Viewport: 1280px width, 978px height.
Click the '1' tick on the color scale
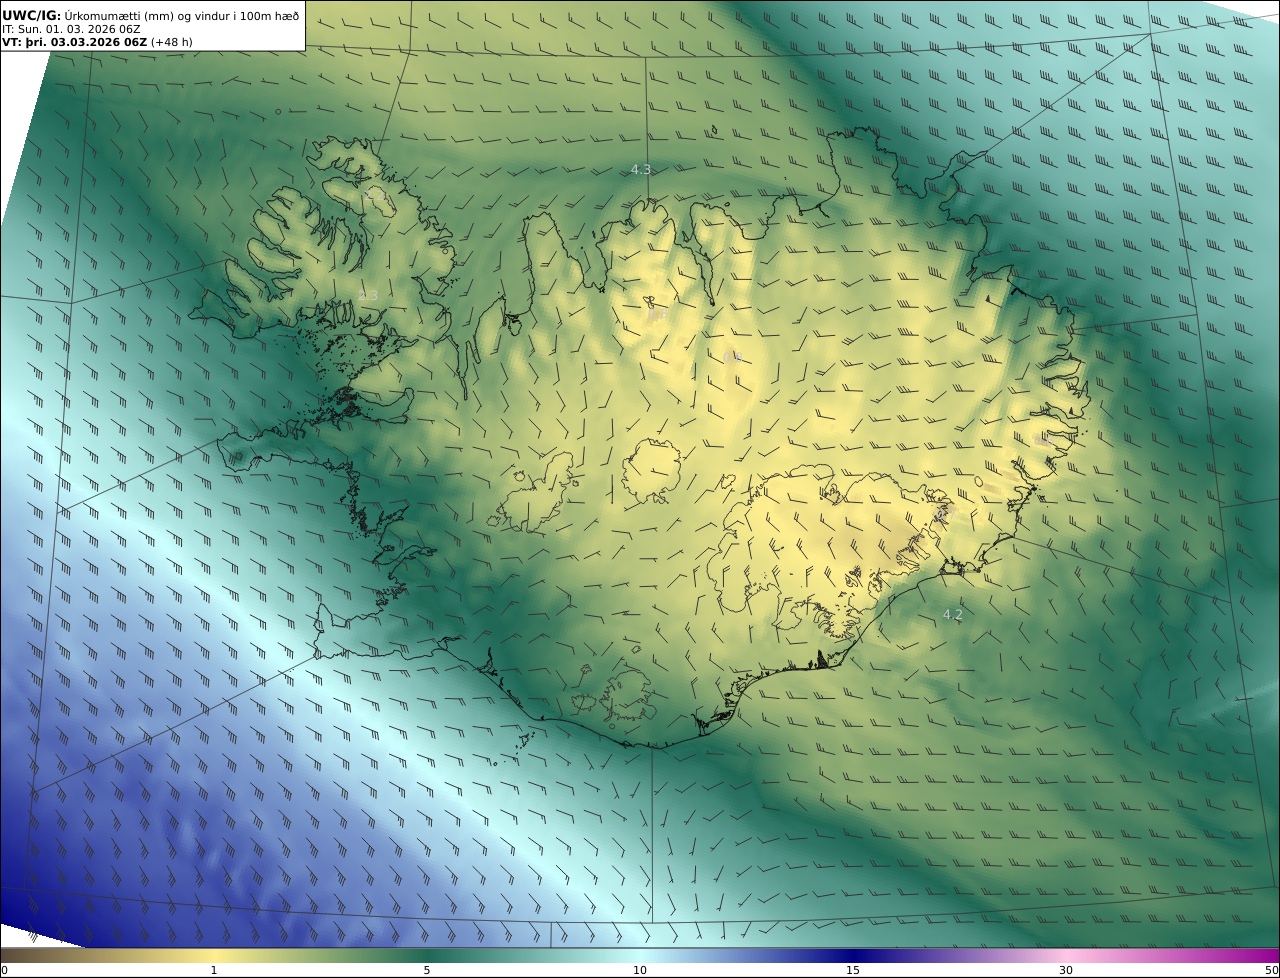214,970
